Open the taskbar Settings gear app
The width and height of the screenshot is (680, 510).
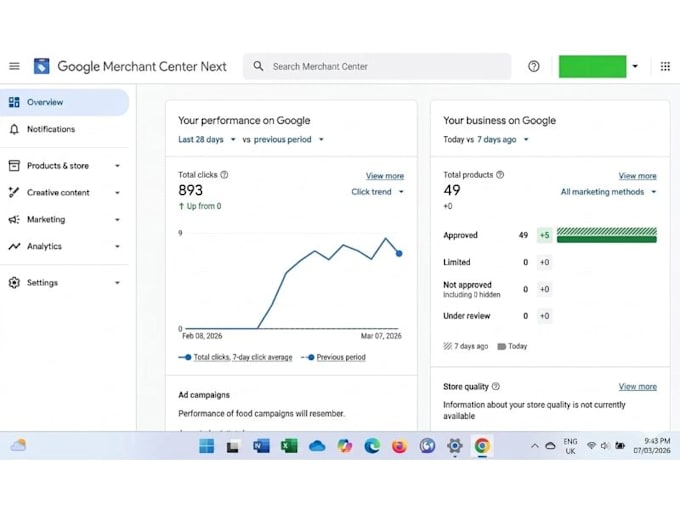coord(454,446)
